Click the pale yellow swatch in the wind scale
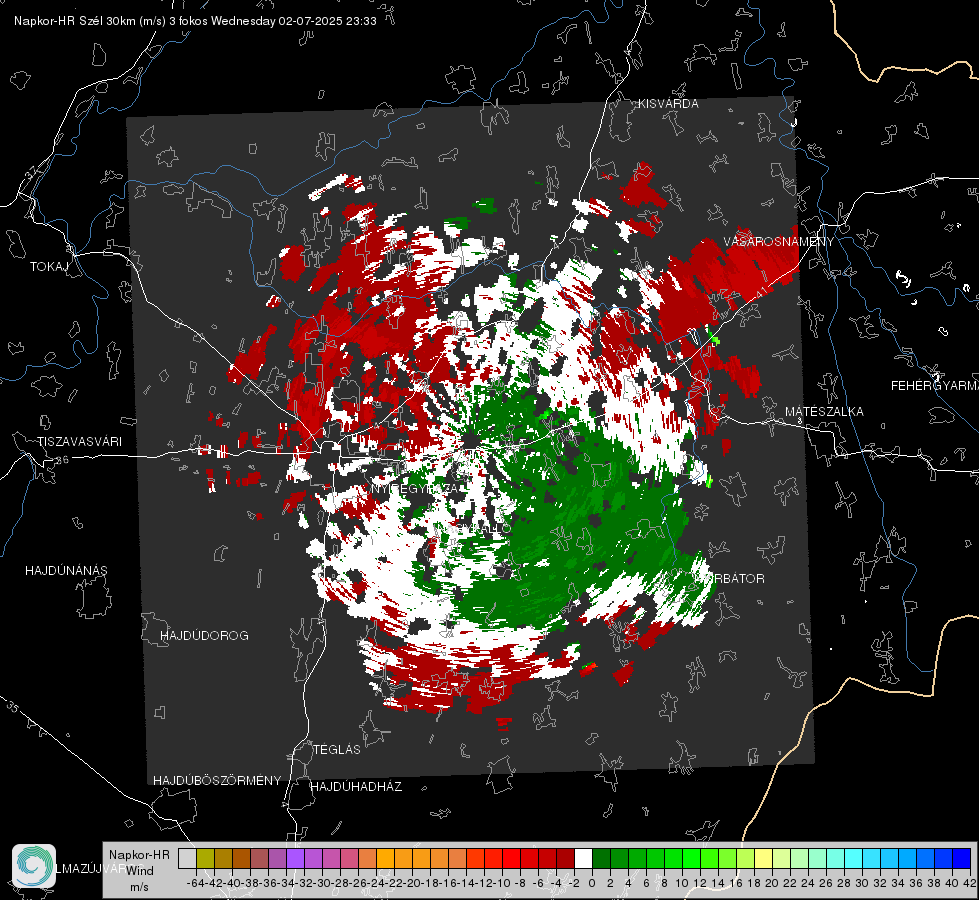Viewport: 979px width, 900px height. tap(763, 858)
